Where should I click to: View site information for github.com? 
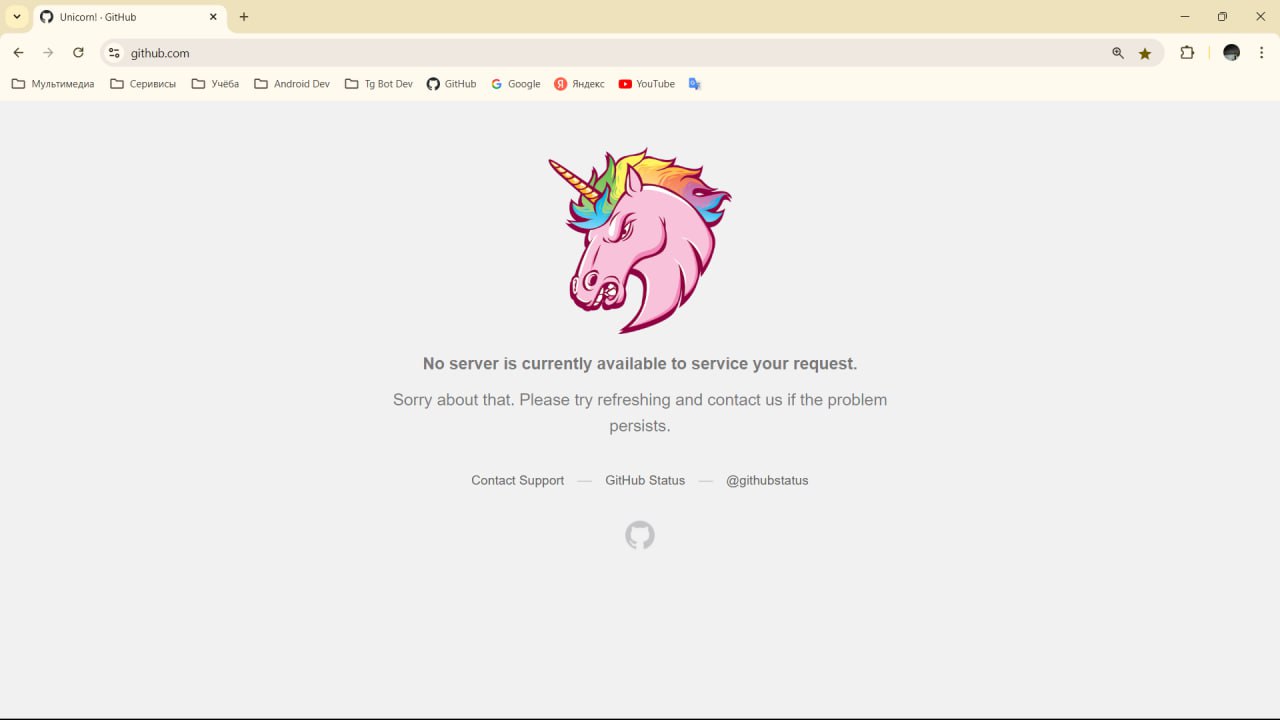(114, 53)
